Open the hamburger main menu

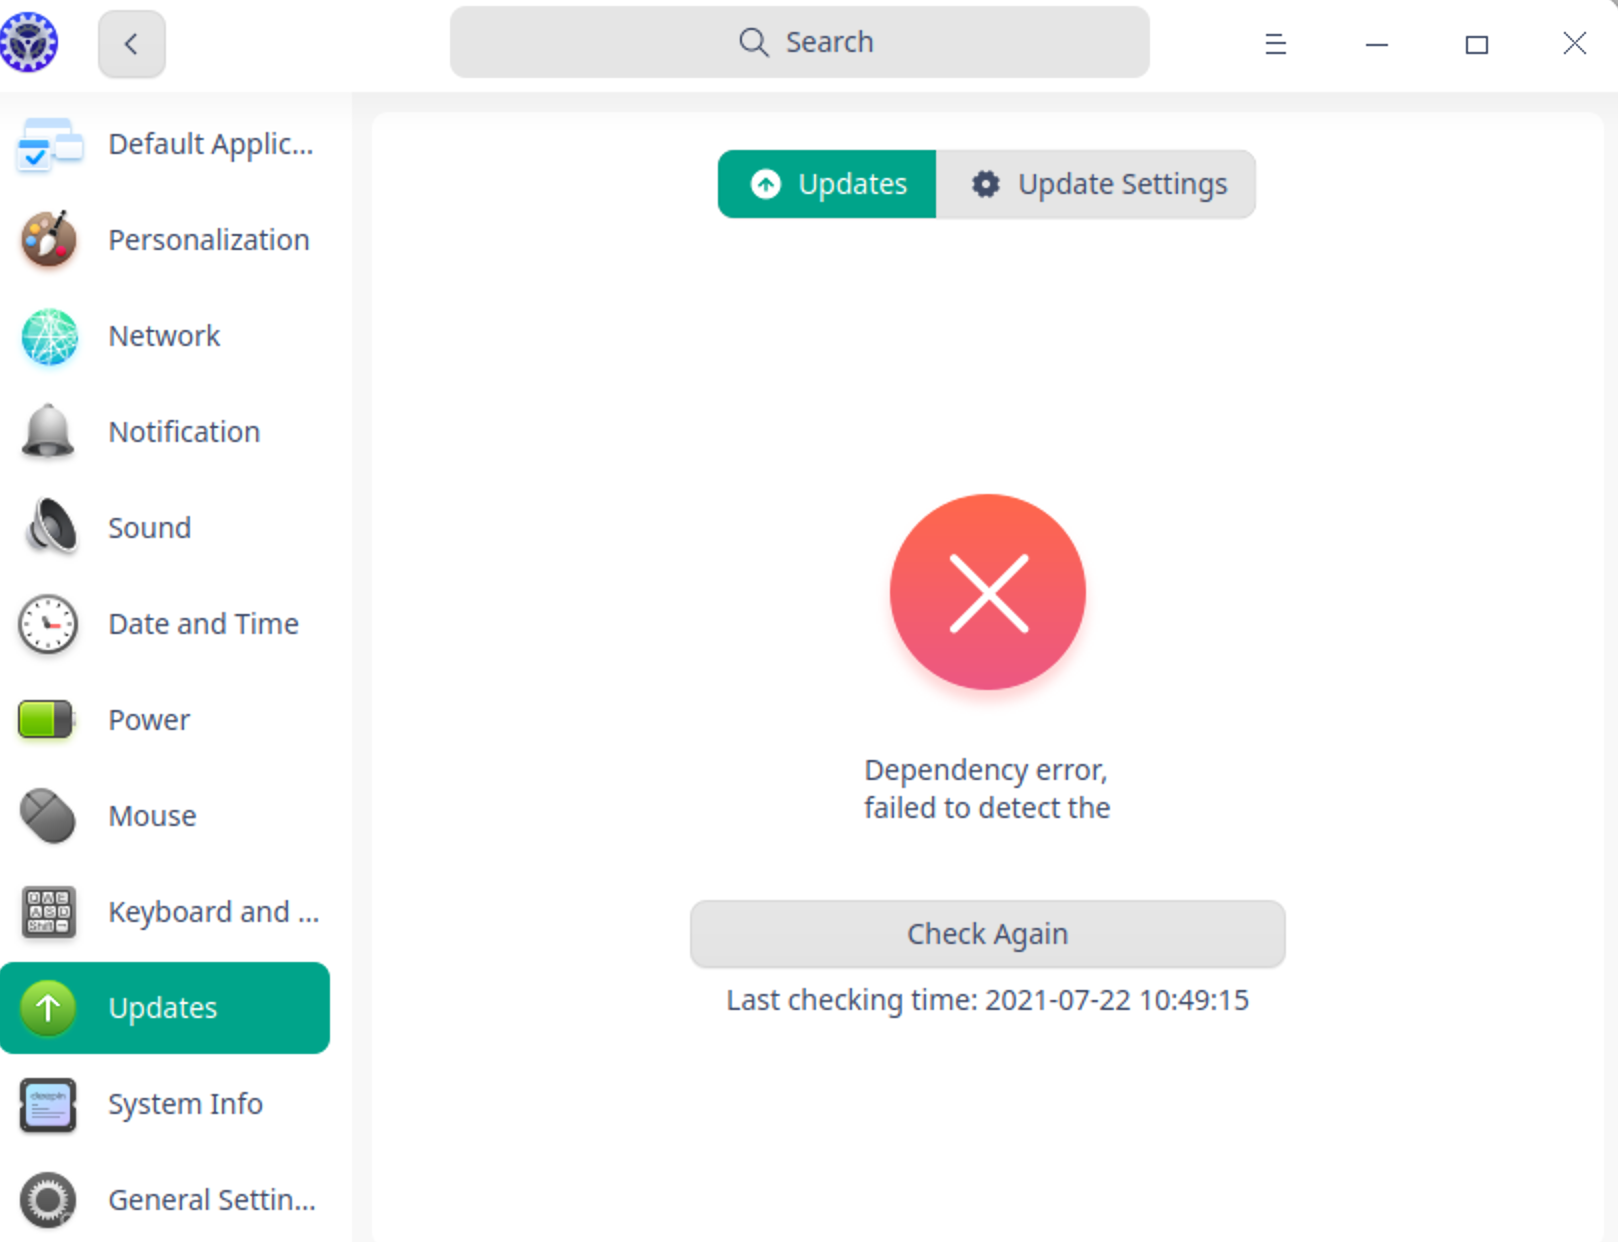point(1275,44)
